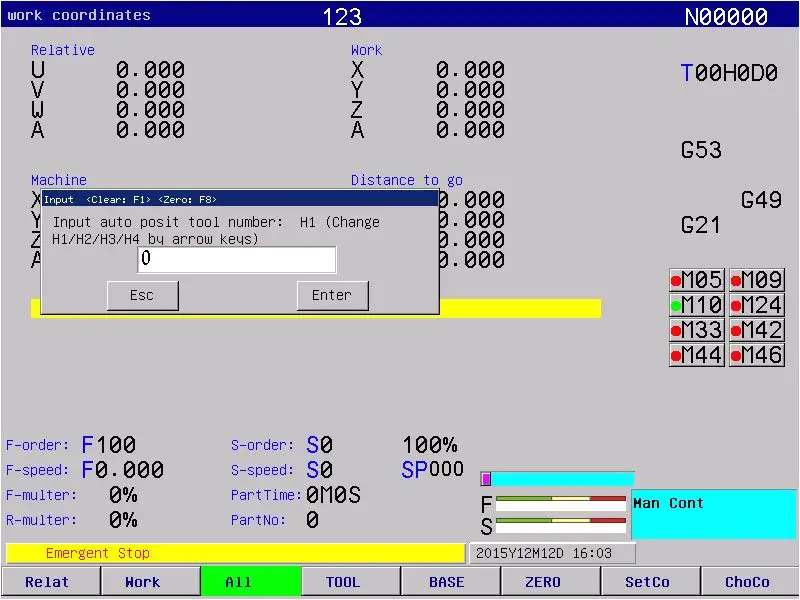Toggle the M24 status indicator

coord(757,305)
